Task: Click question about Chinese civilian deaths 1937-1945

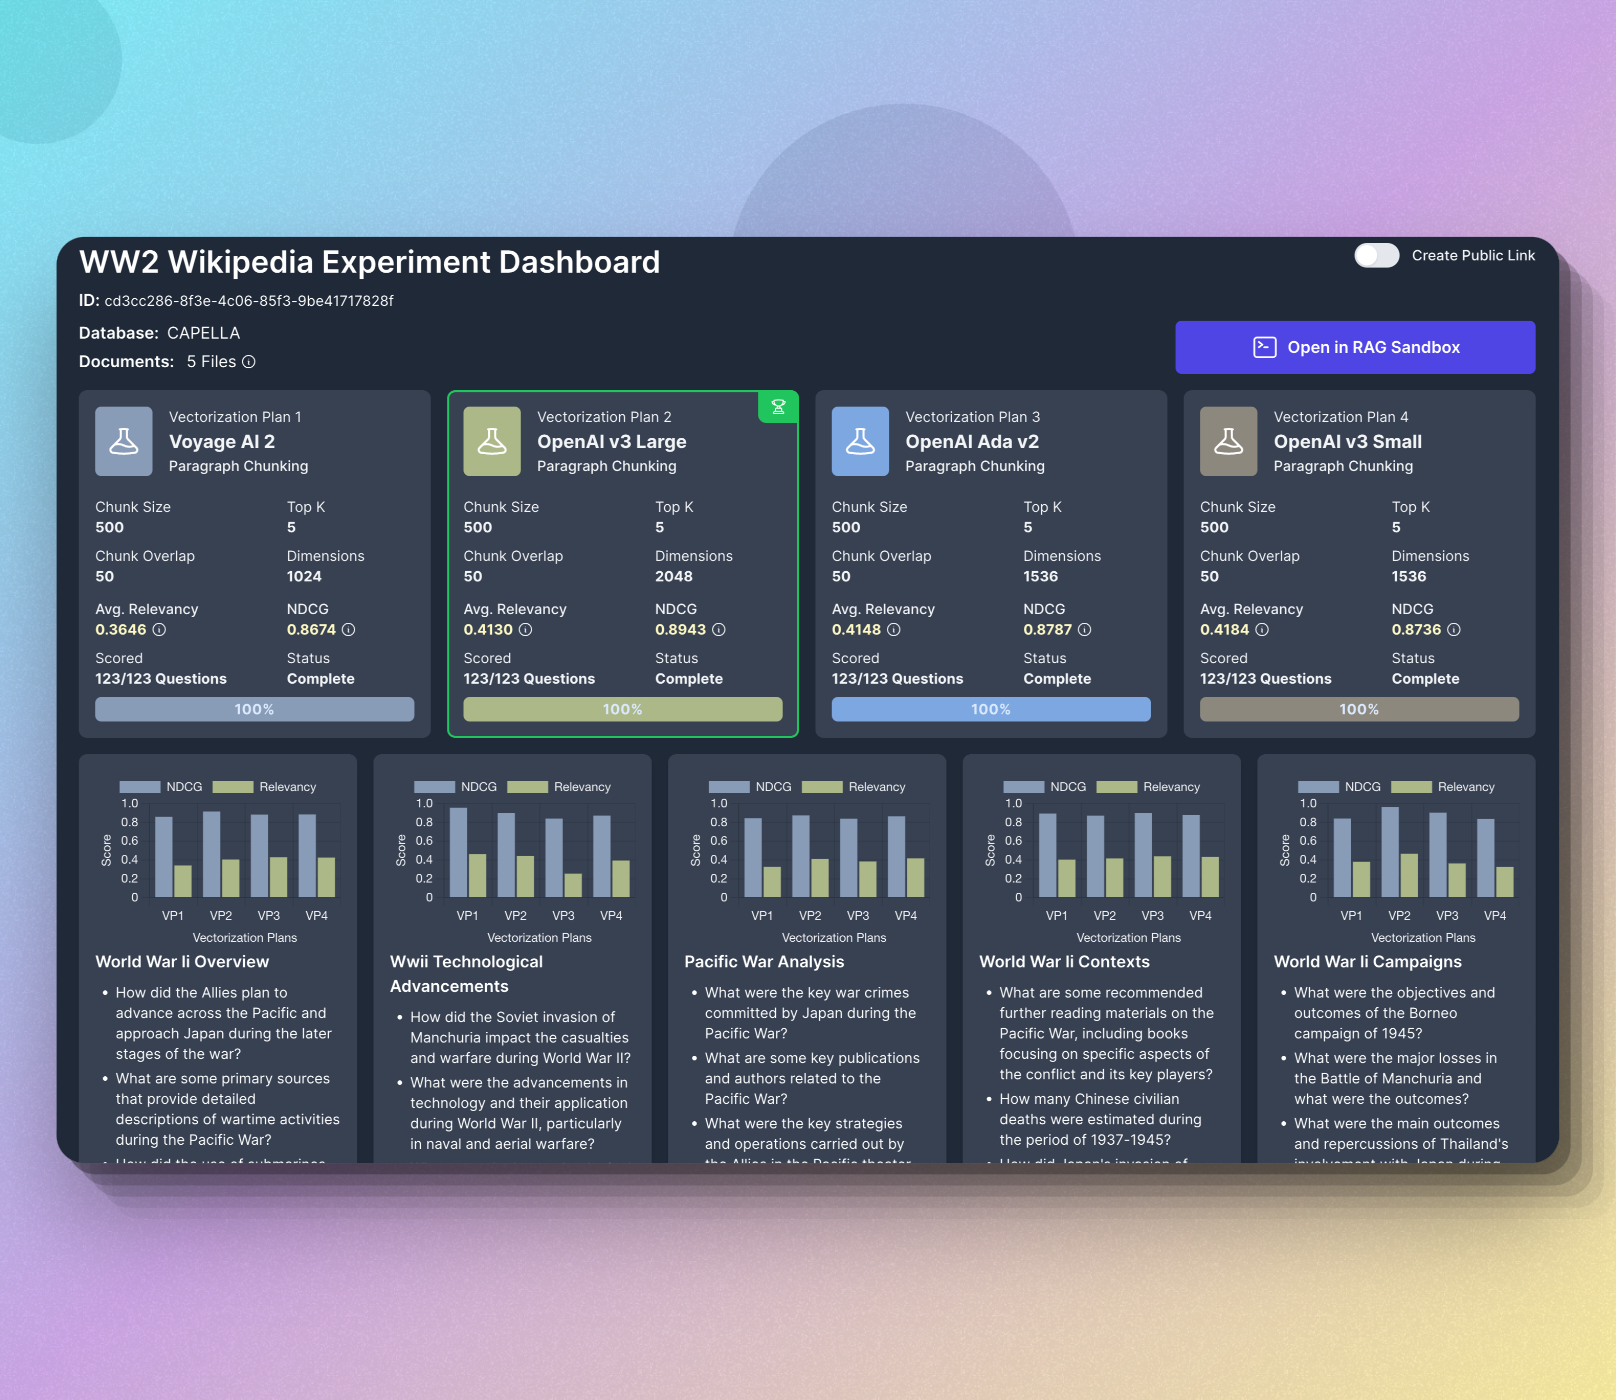Action: pyautogui.click(x=1100, y=1120)
